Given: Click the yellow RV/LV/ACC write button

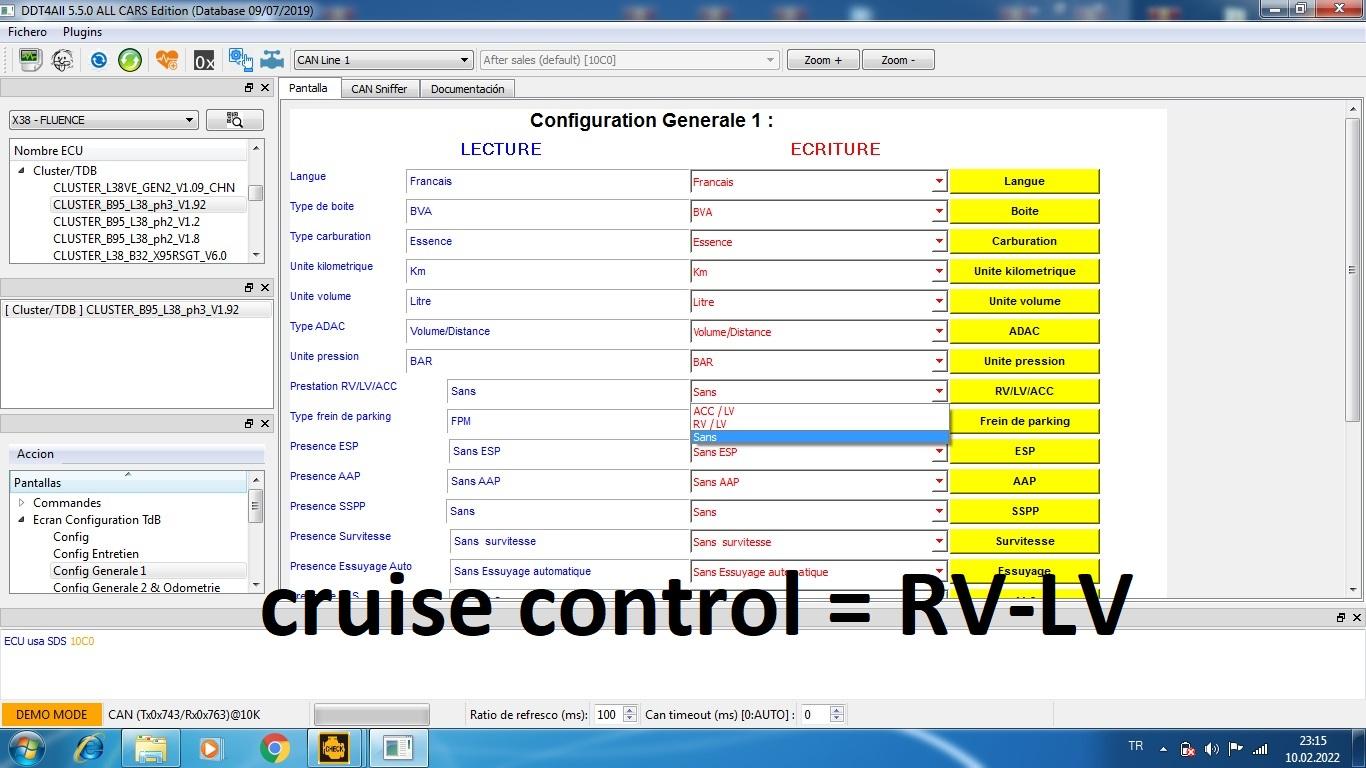Looking at the screenshot, I should tap(1024, 391).
